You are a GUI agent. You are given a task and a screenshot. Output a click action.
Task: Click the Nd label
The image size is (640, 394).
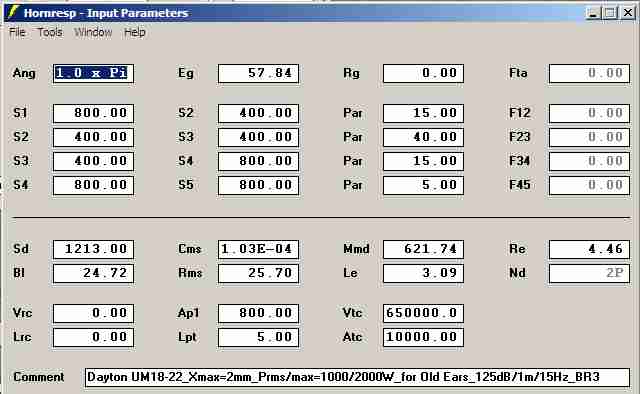(517, 273)
